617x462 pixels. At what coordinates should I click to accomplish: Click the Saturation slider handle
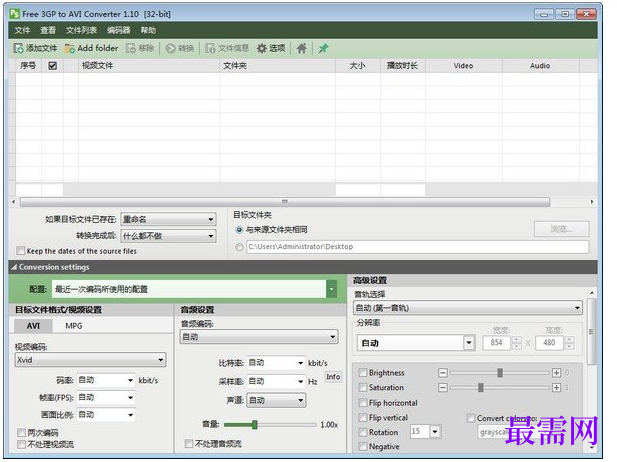coord(480,388)
